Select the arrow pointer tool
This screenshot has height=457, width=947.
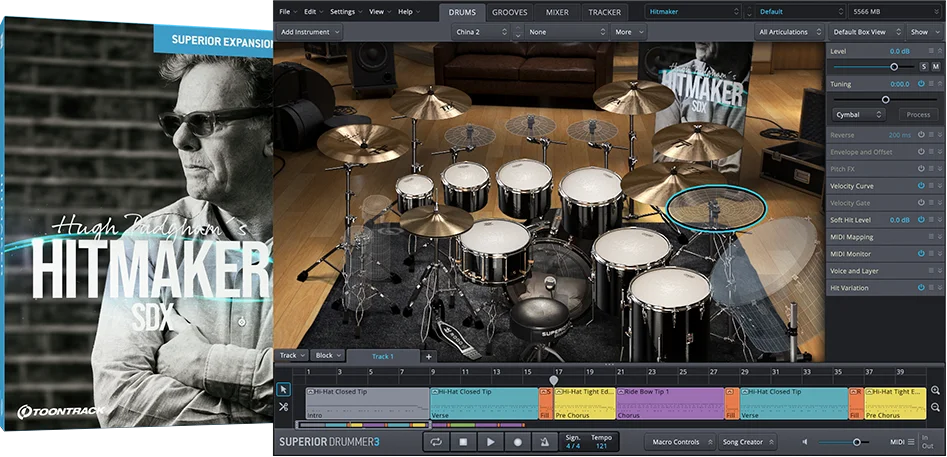pyautogui.click(x=283, y=390)
